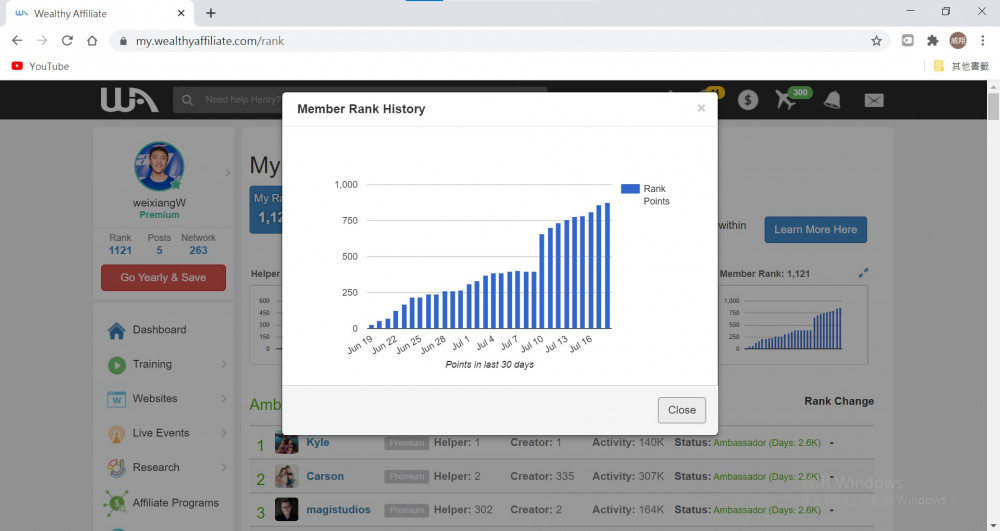Click the weixiangW username
The image size is (1000, 531).
pyautogui.click(x=159, y=203)
